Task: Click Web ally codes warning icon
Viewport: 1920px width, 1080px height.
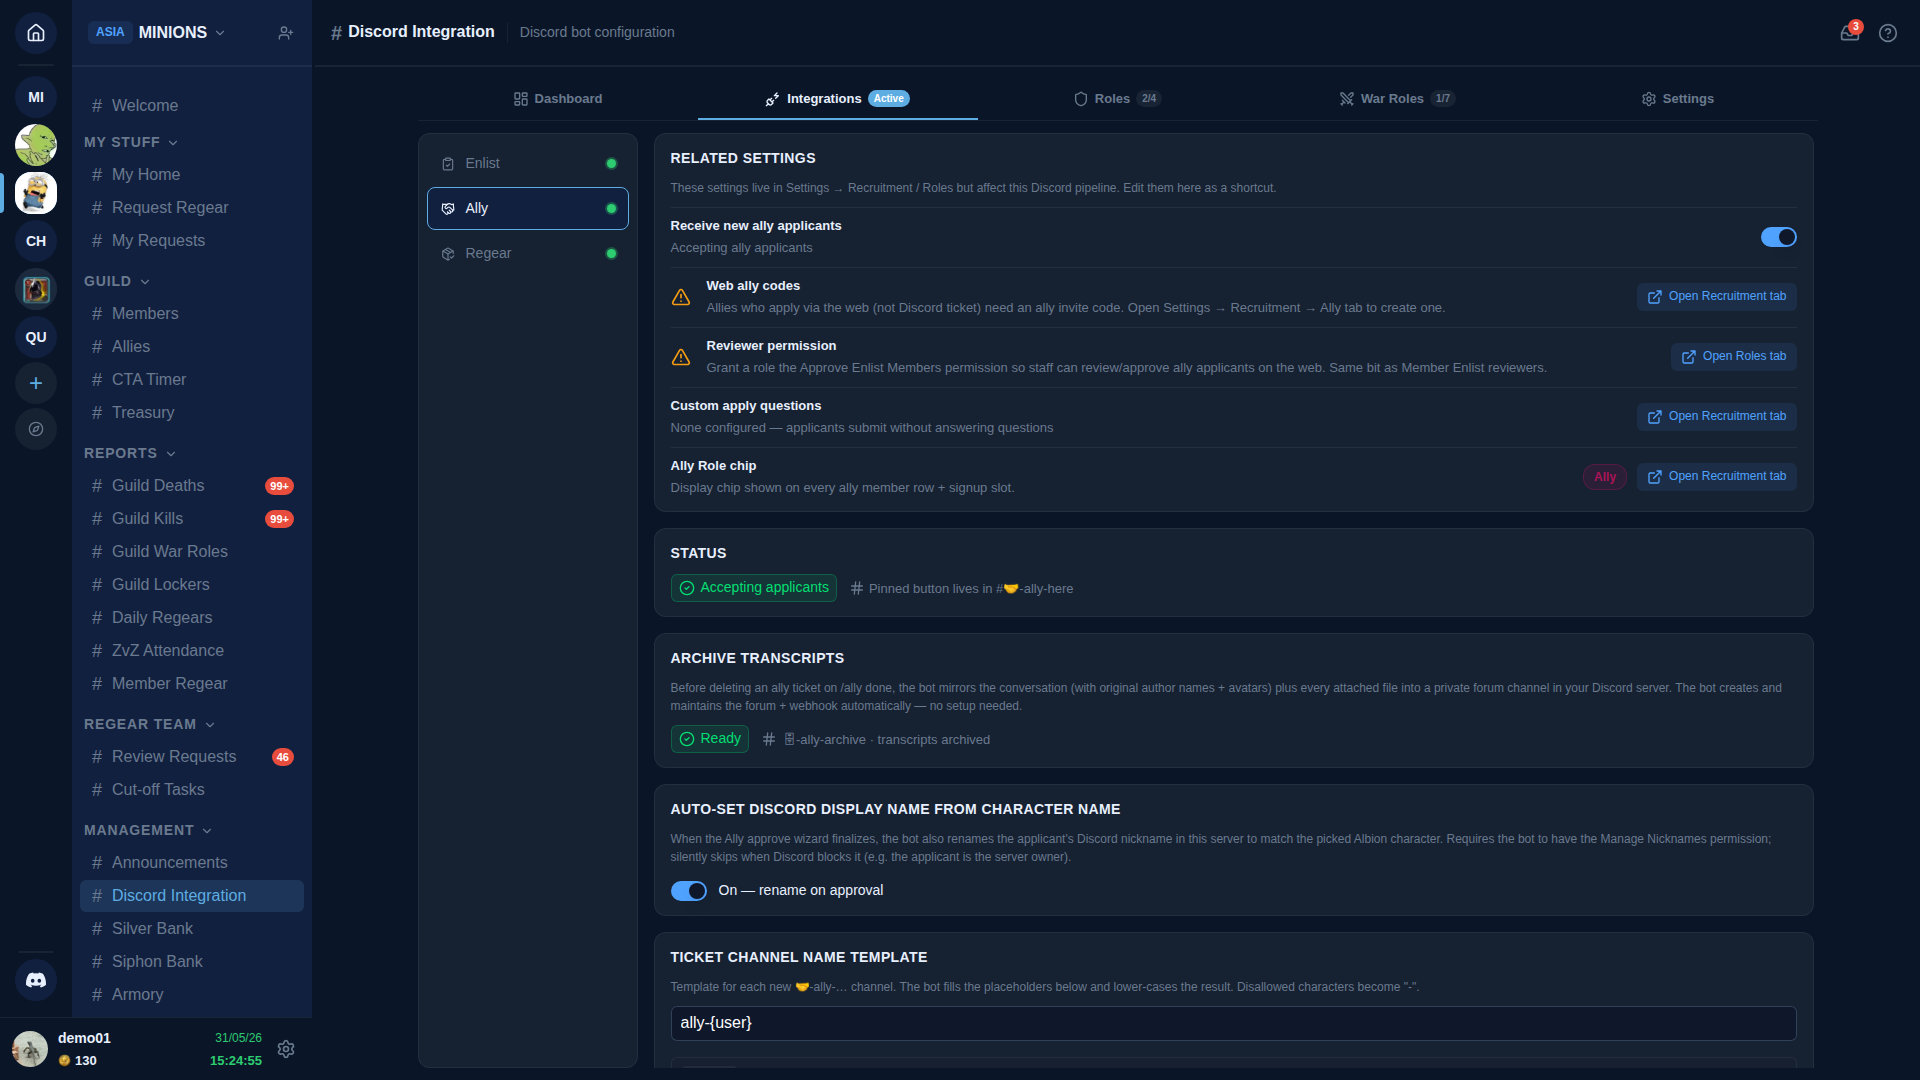Action: 681,297
